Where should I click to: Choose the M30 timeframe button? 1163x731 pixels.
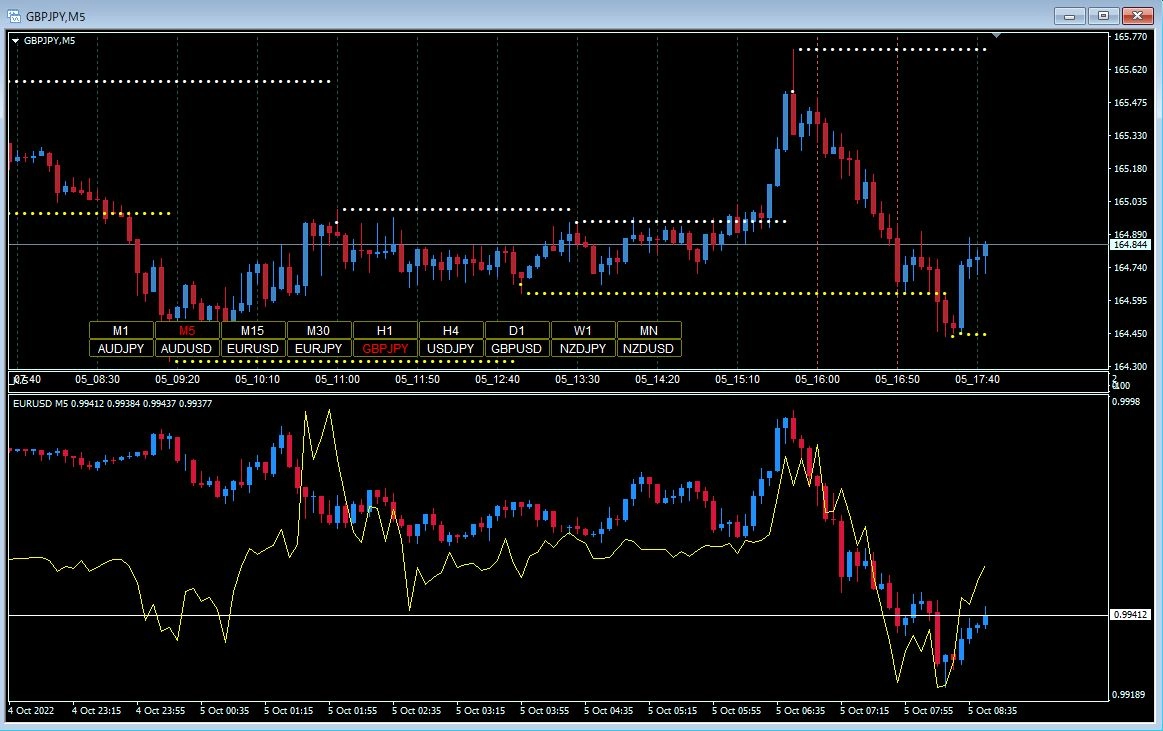pos(319,330)
